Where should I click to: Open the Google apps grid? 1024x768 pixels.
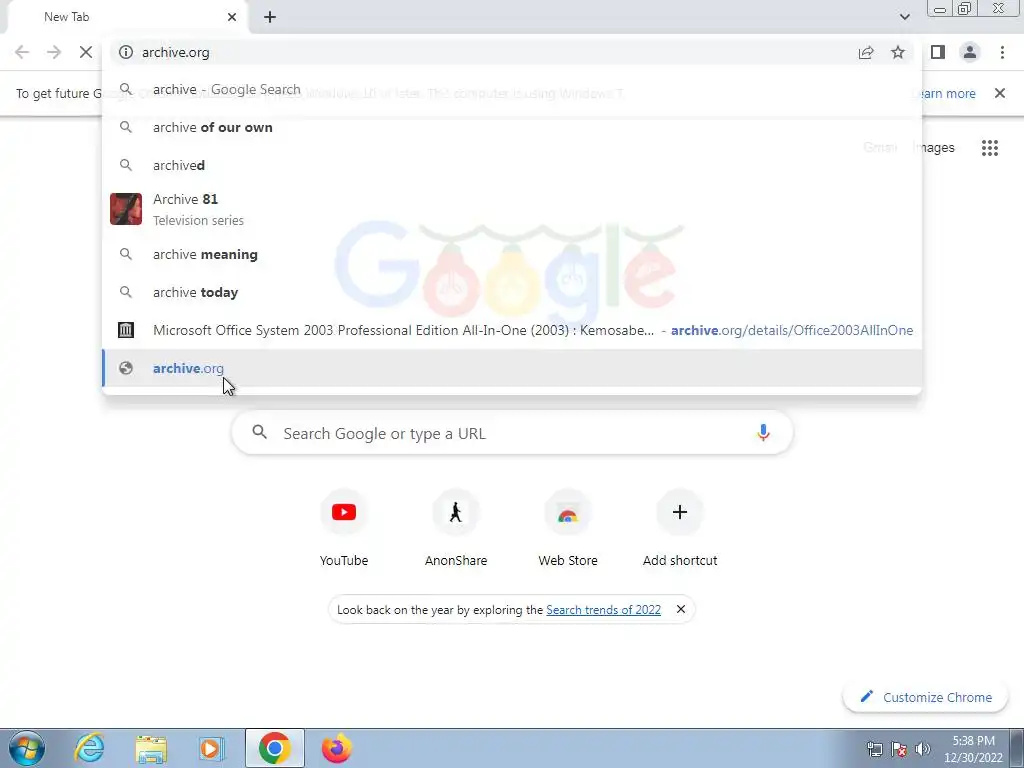tap(990, 148)
